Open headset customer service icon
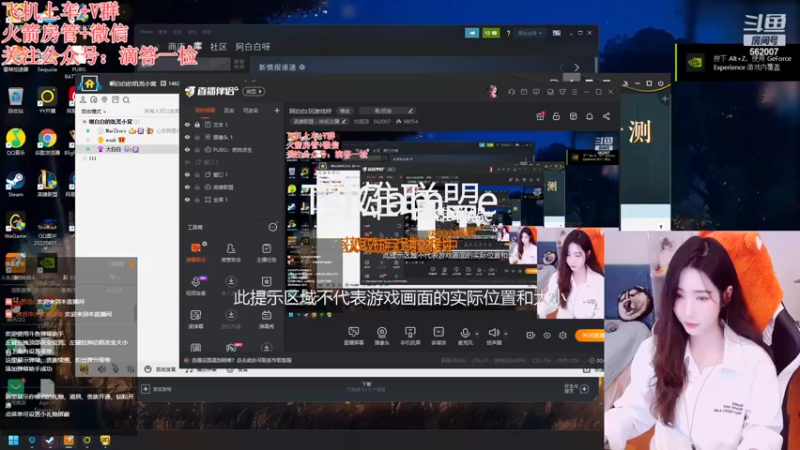 pos(511,92)
